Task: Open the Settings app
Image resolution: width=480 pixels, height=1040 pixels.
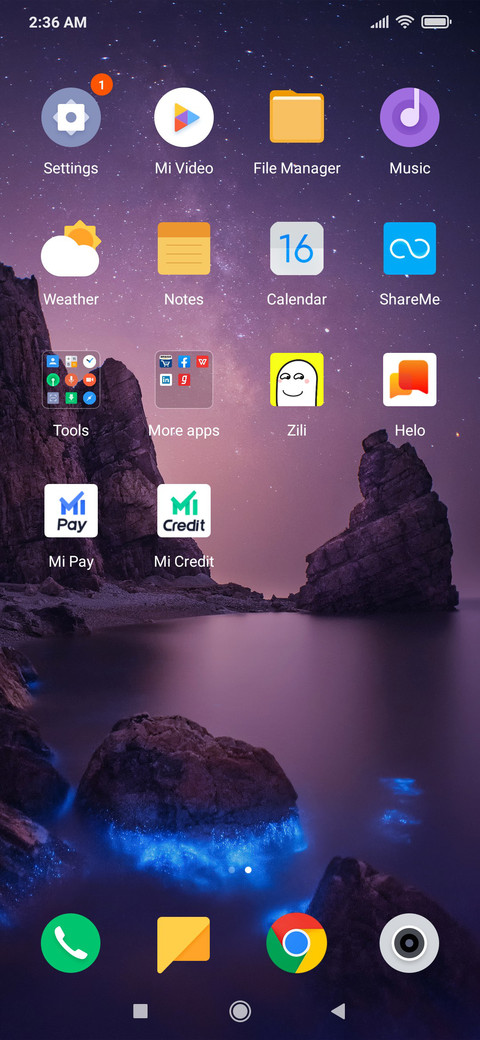Action: [x=71, y=117]
